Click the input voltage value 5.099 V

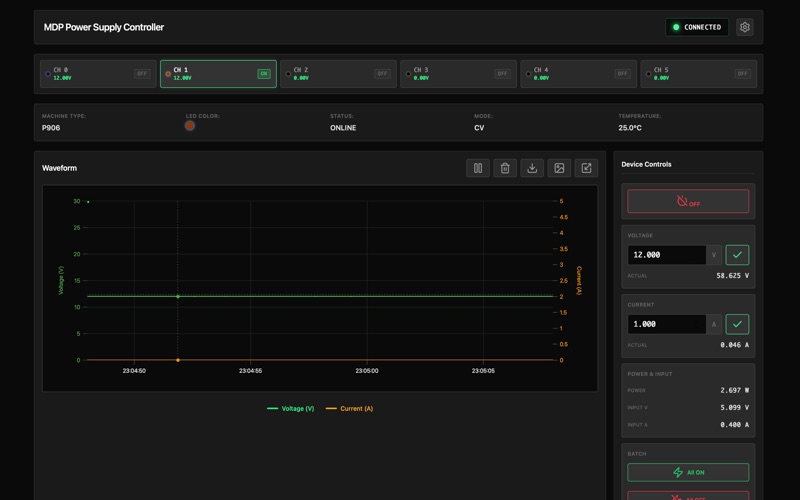click(x=734, y=408)
